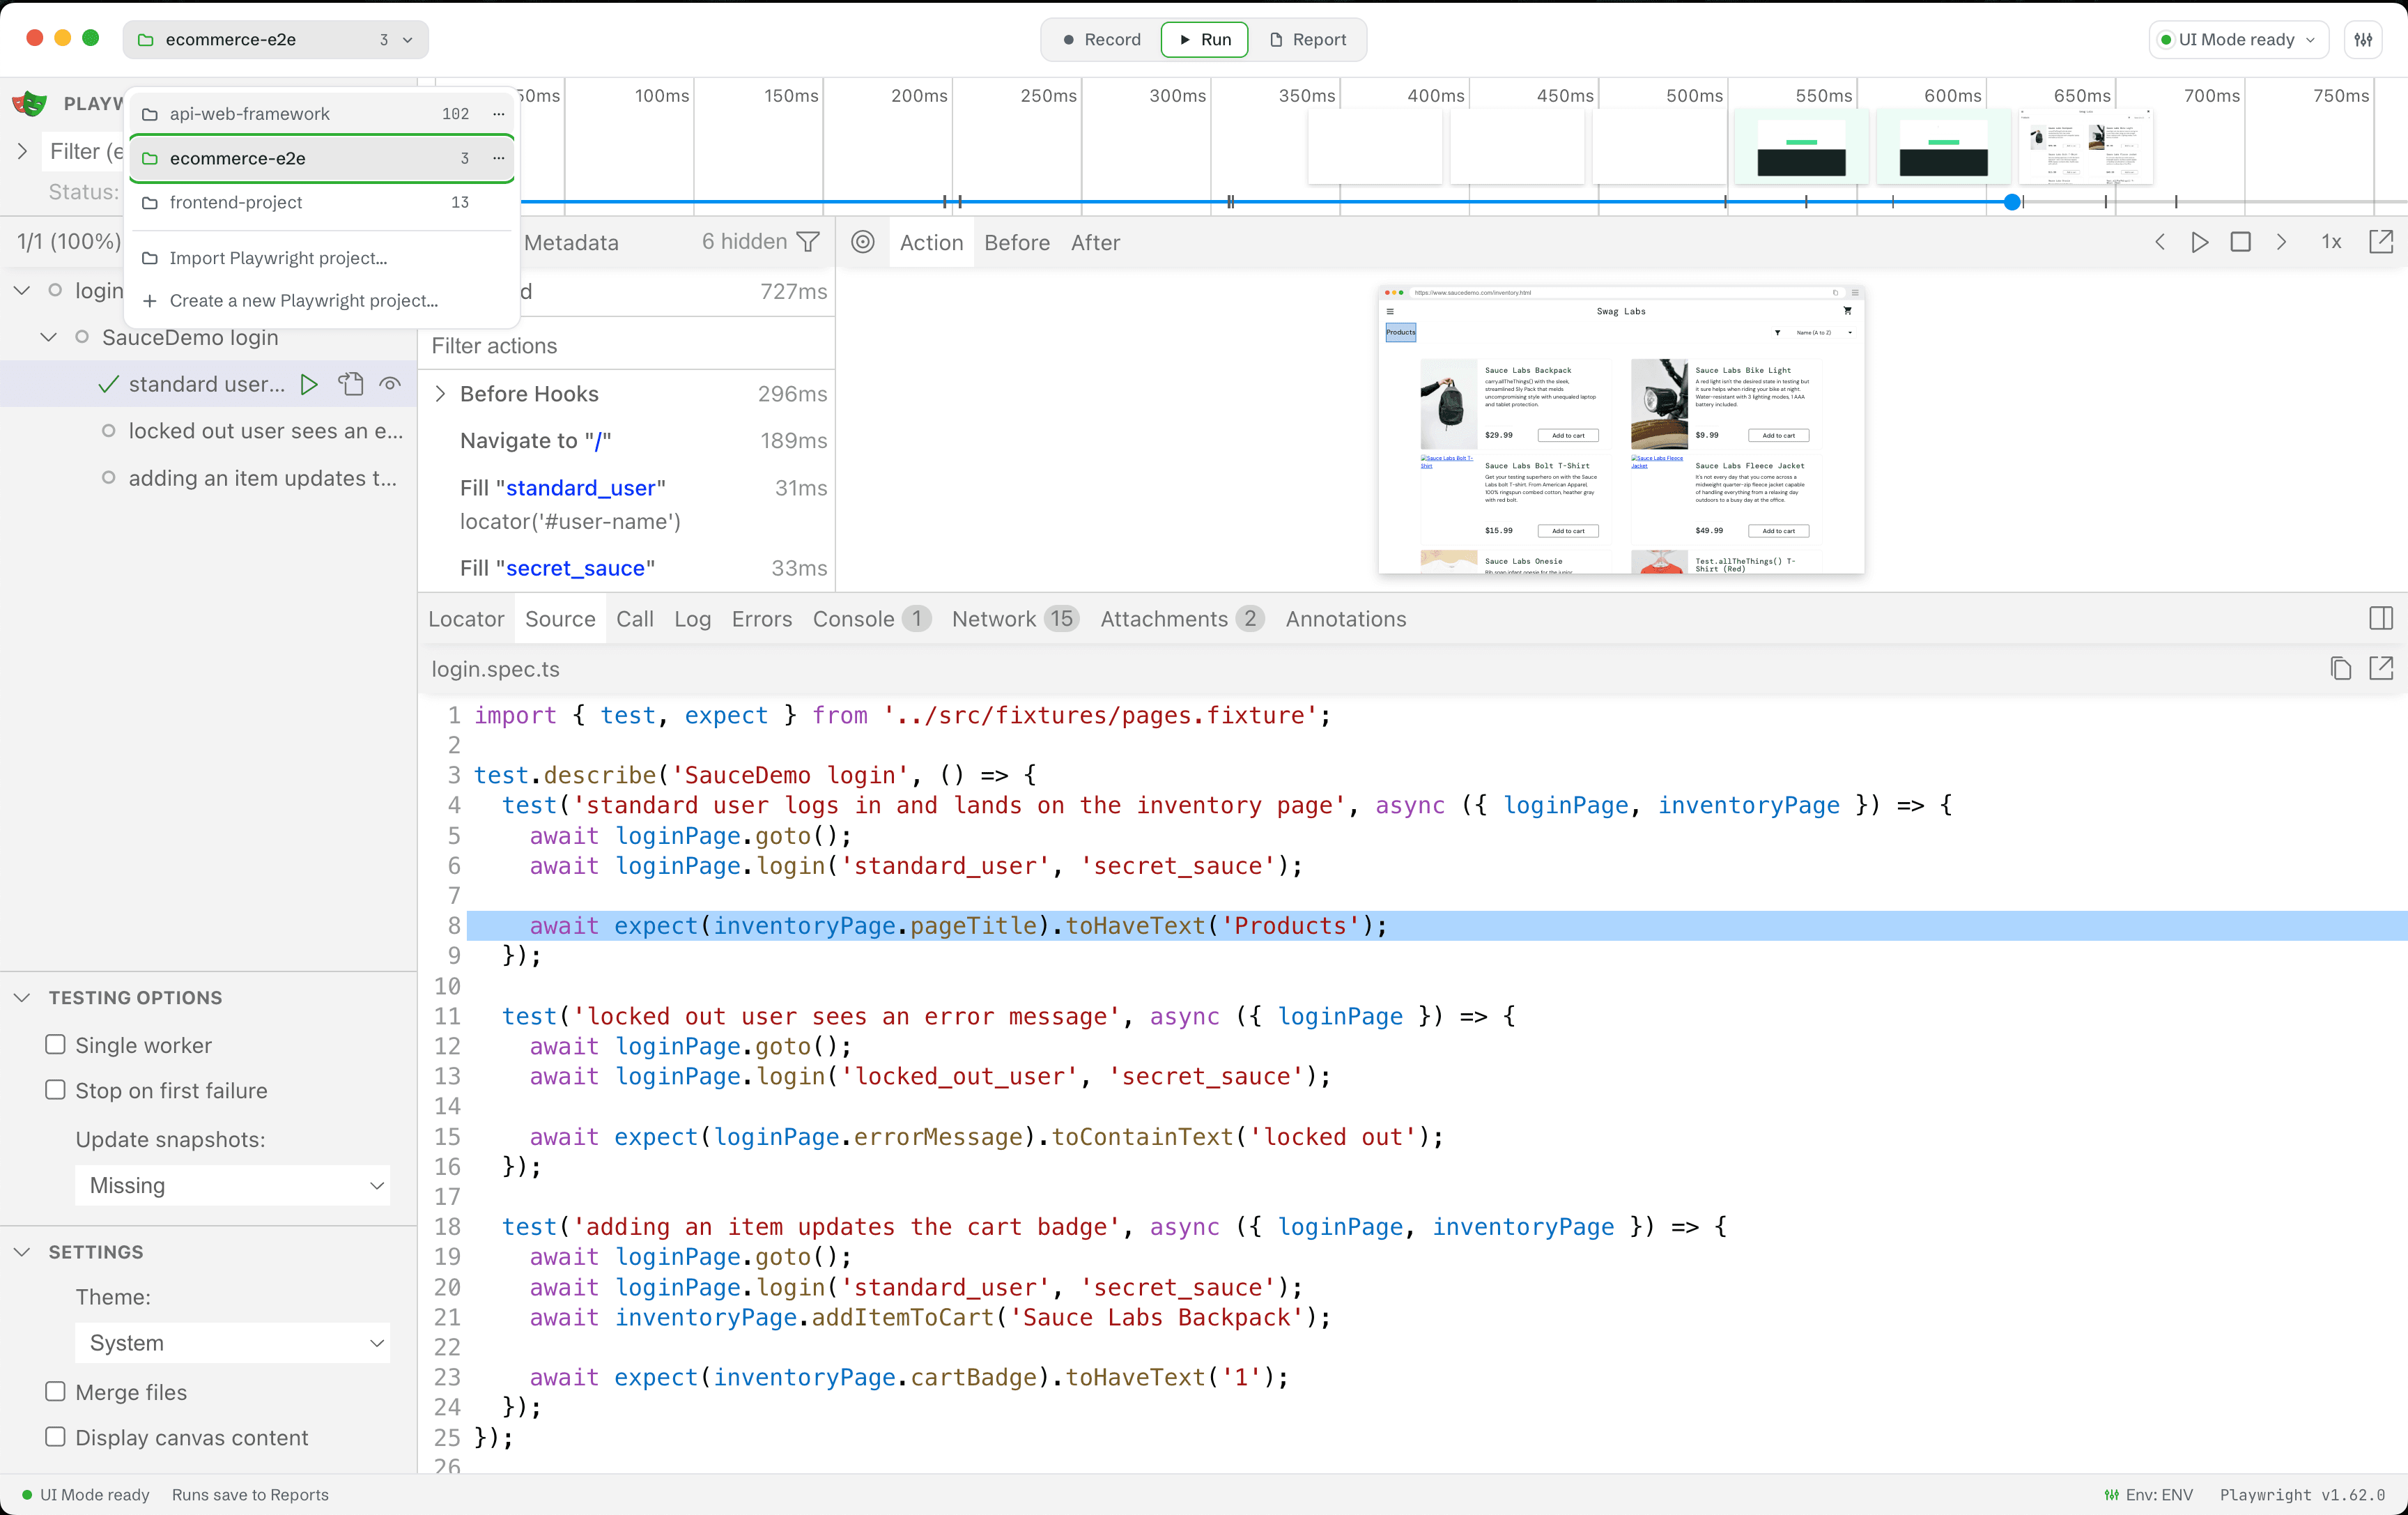Open snapshot in new window icon

2381,242
